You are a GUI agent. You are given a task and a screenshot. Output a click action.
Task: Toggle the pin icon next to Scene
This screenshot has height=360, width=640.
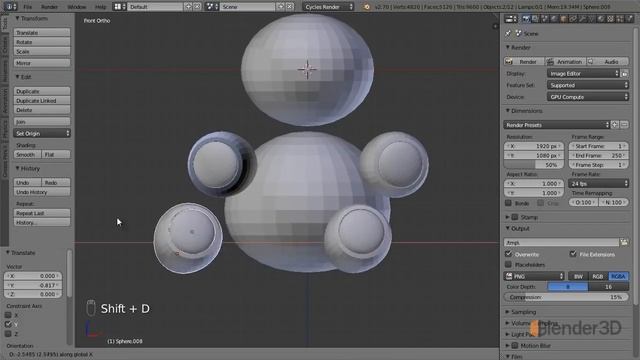[508, 33]
